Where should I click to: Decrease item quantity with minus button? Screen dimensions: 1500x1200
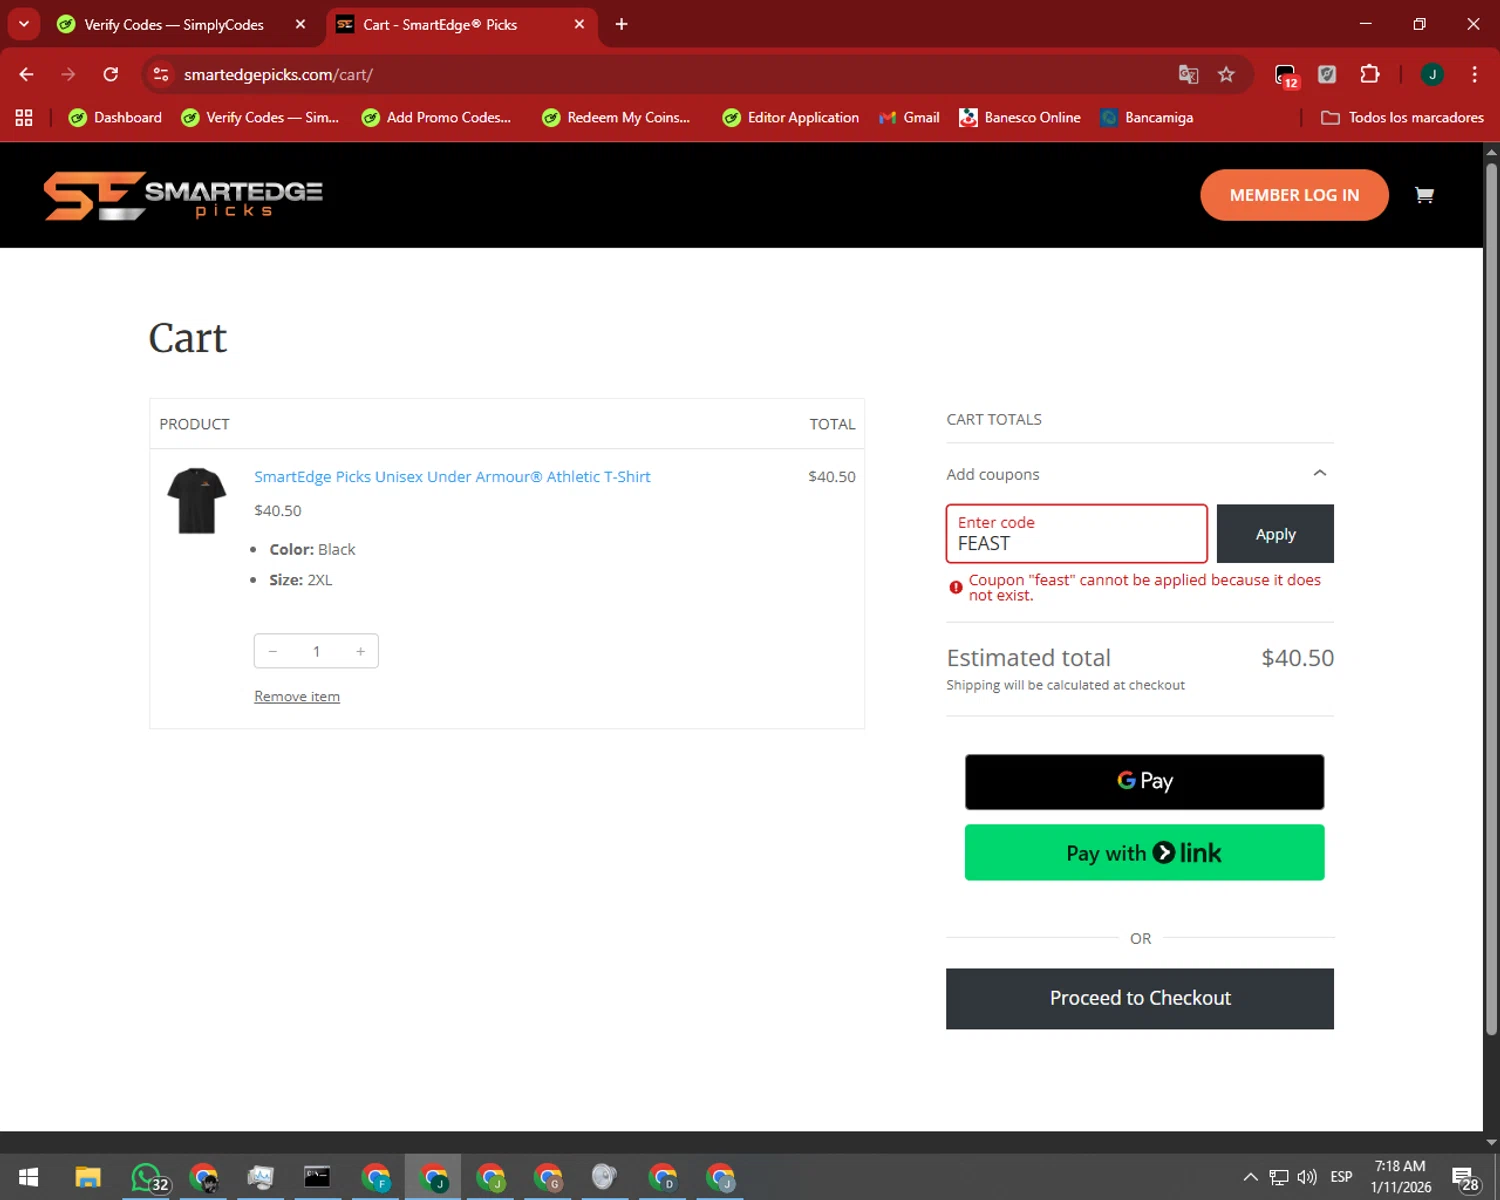click(x=272, y=651)
